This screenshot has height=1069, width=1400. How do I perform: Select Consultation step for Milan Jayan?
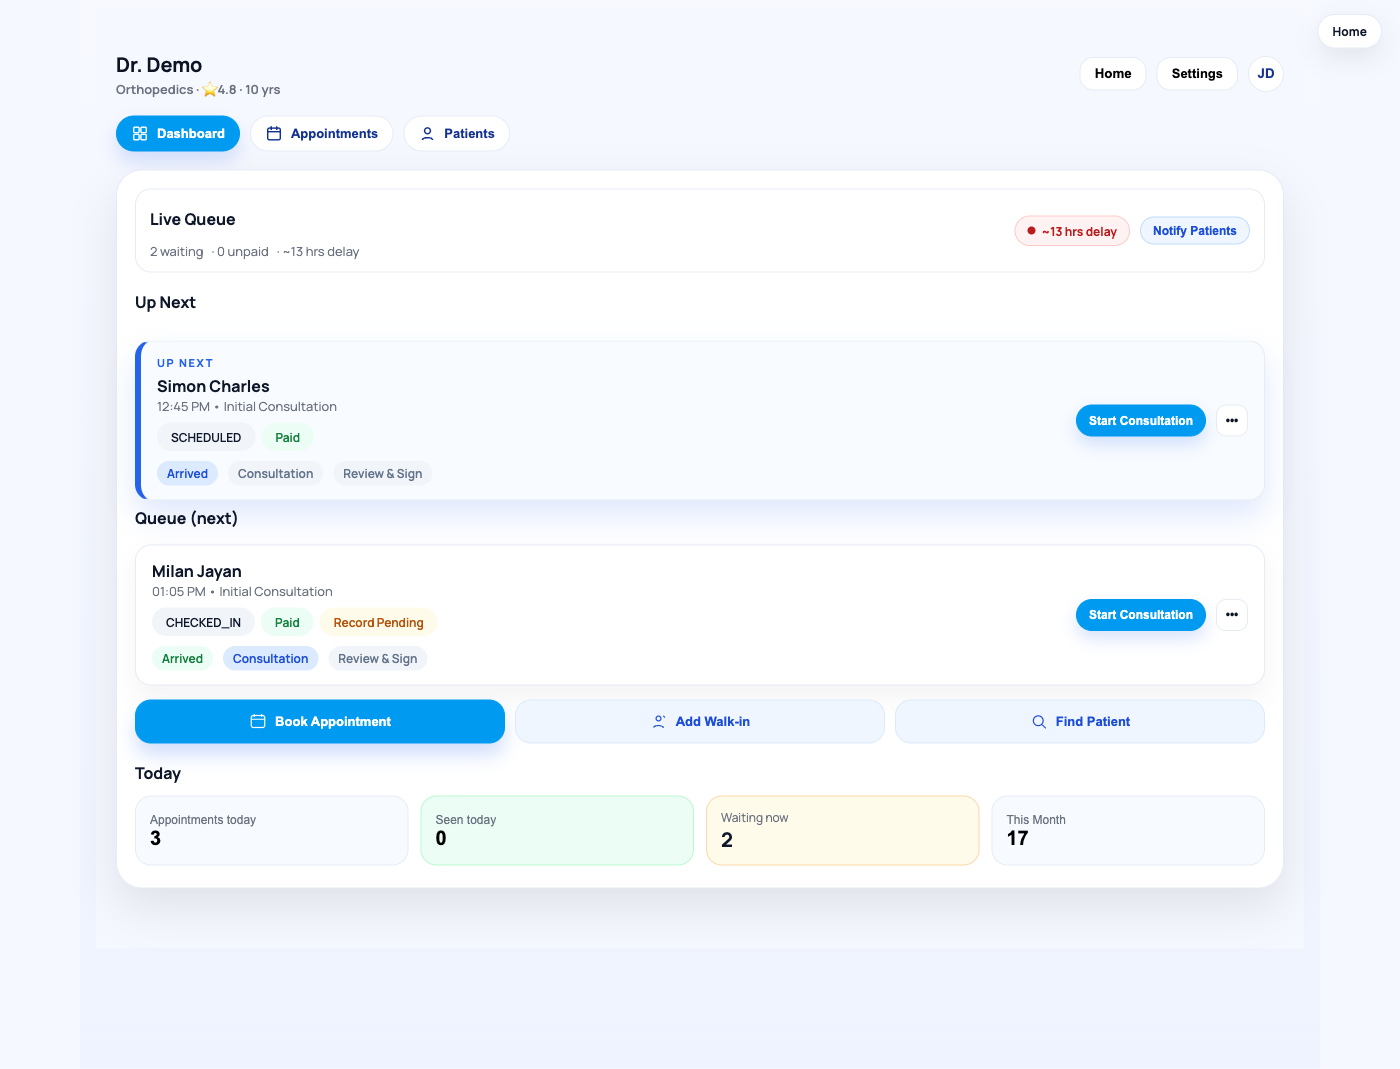[x=270, y=659]
